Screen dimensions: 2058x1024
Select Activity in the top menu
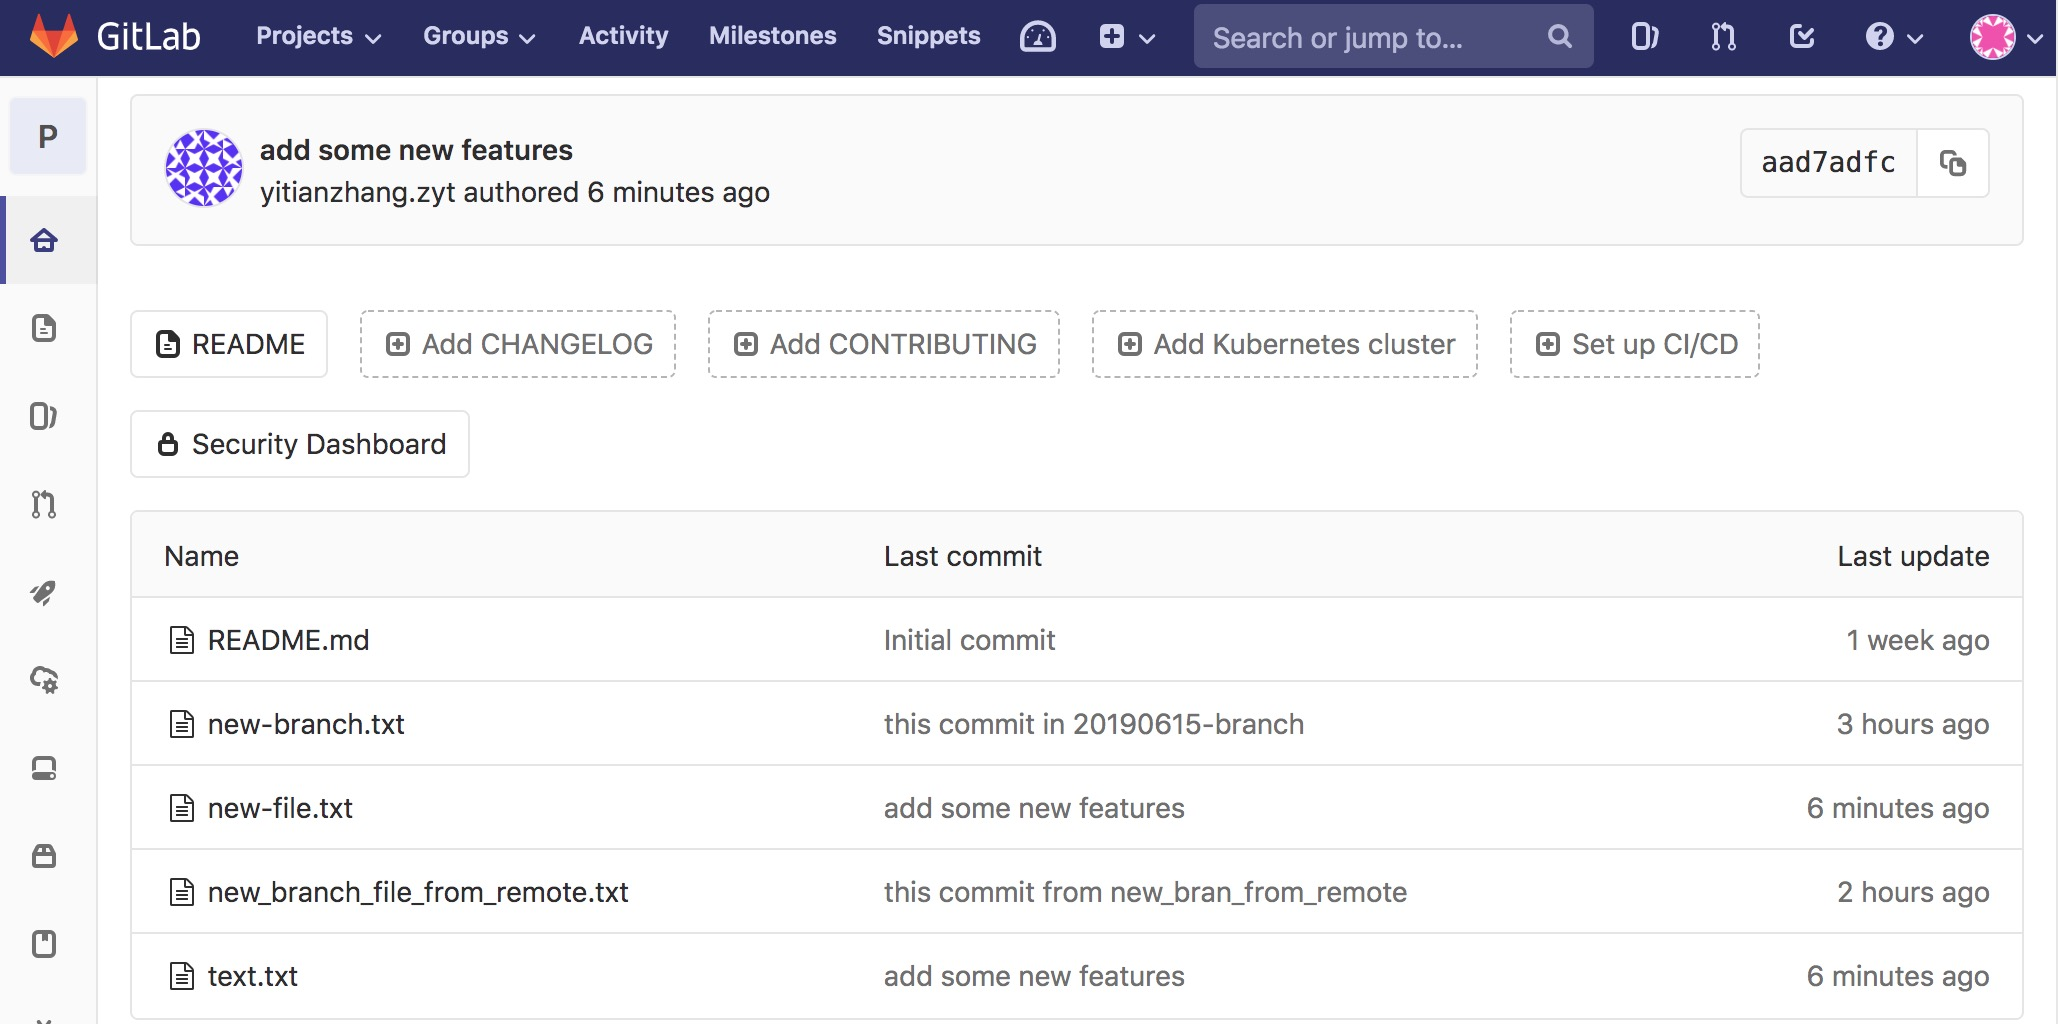pos(623,36)
